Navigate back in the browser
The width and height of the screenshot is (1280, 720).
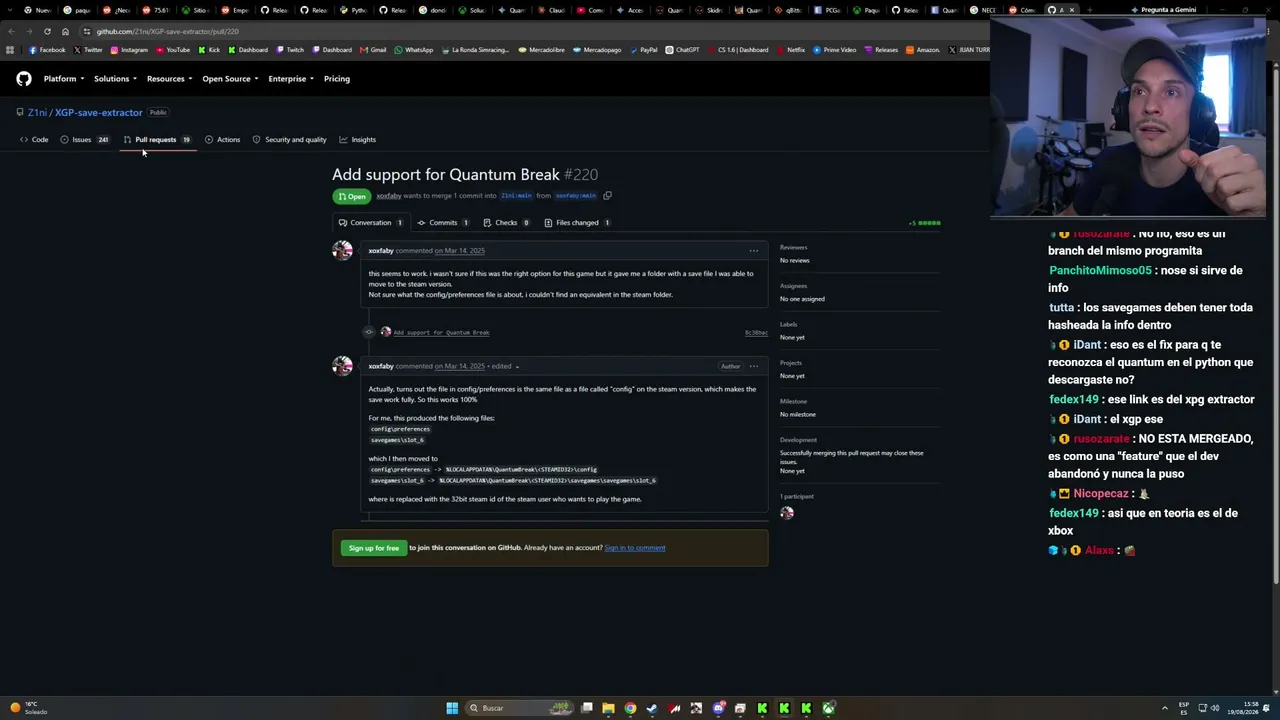coord(11,31)
